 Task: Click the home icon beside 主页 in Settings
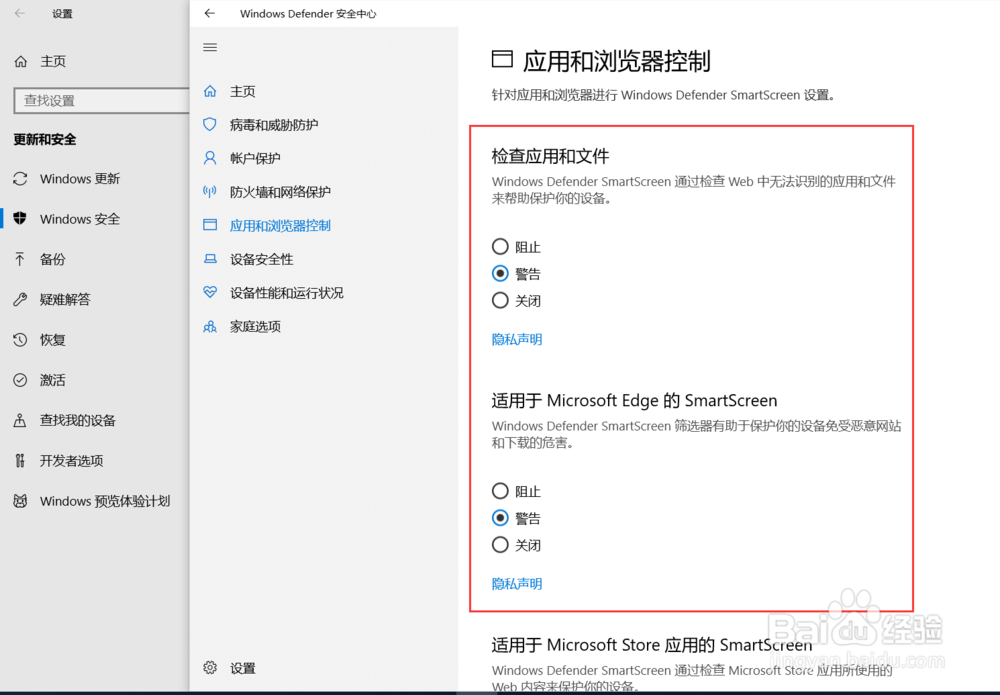point(20,61)
